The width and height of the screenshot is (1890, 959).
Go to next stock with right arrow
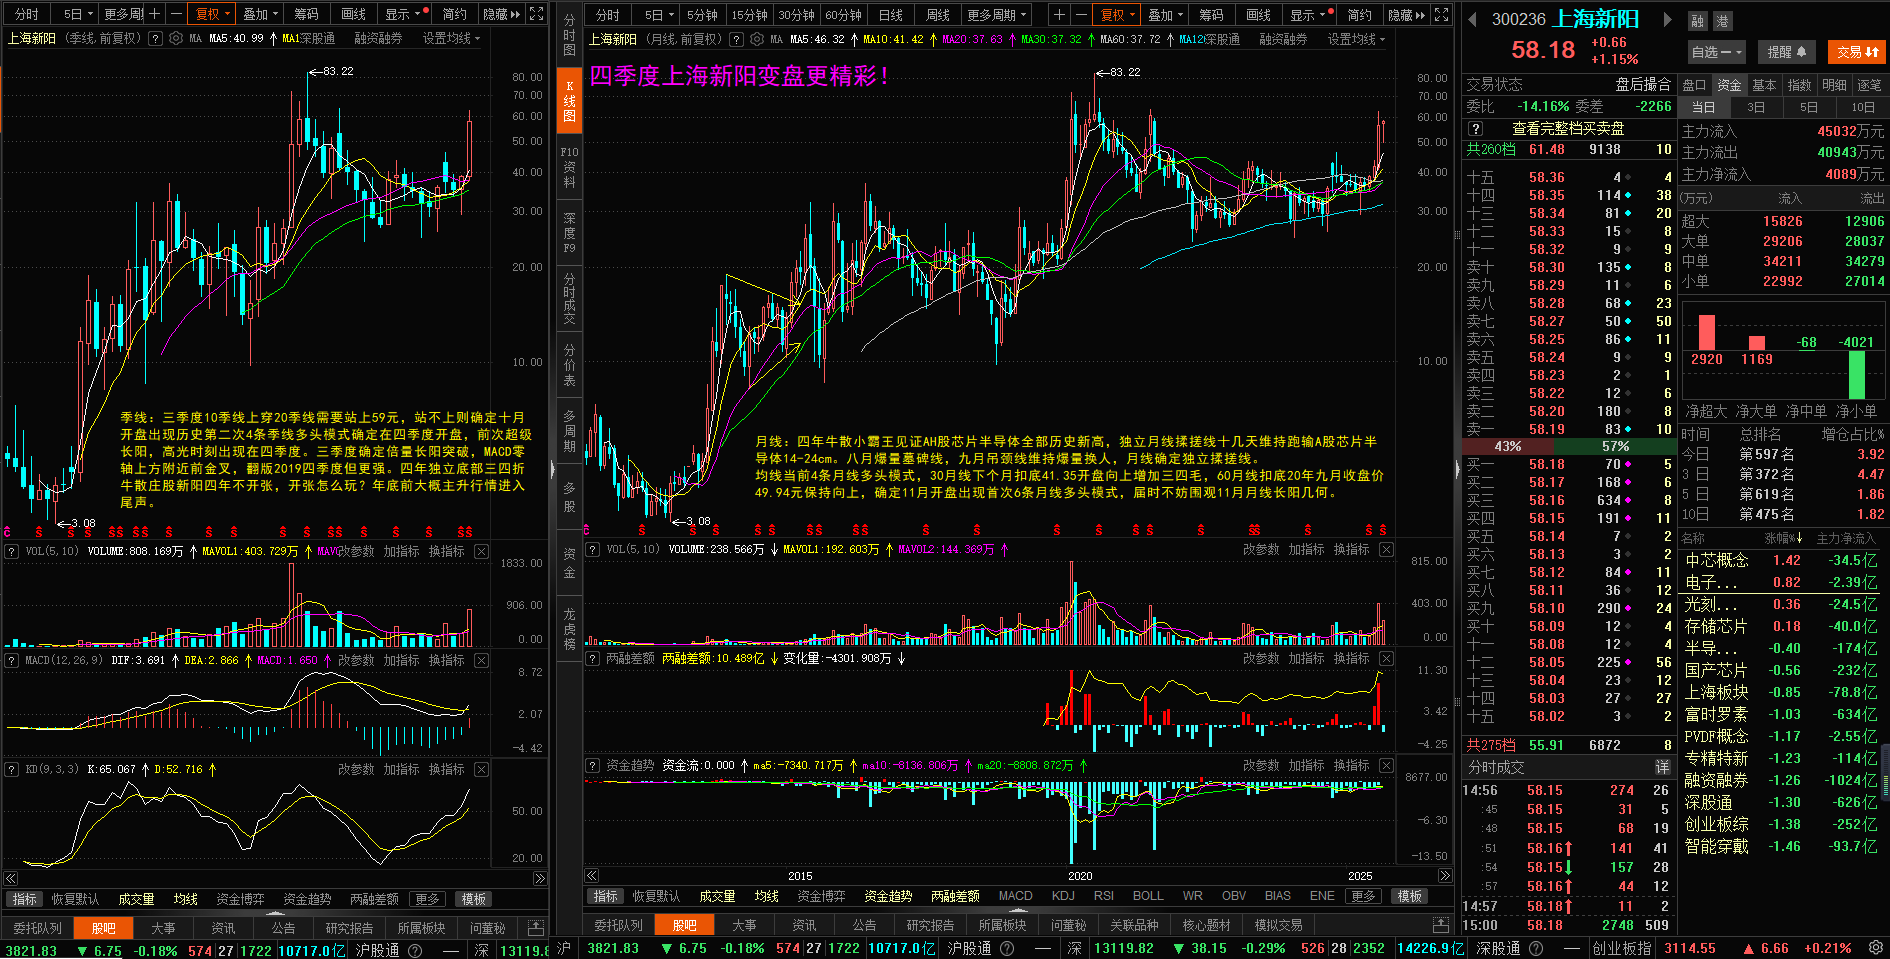click(x=1667, y=19)
